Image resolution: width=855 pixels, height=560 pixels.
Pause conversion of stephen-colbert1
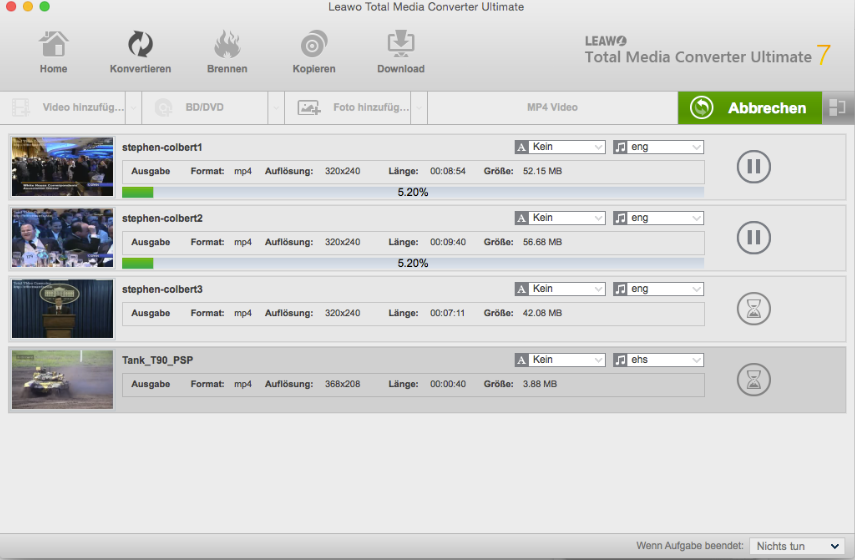pos(754,166)
